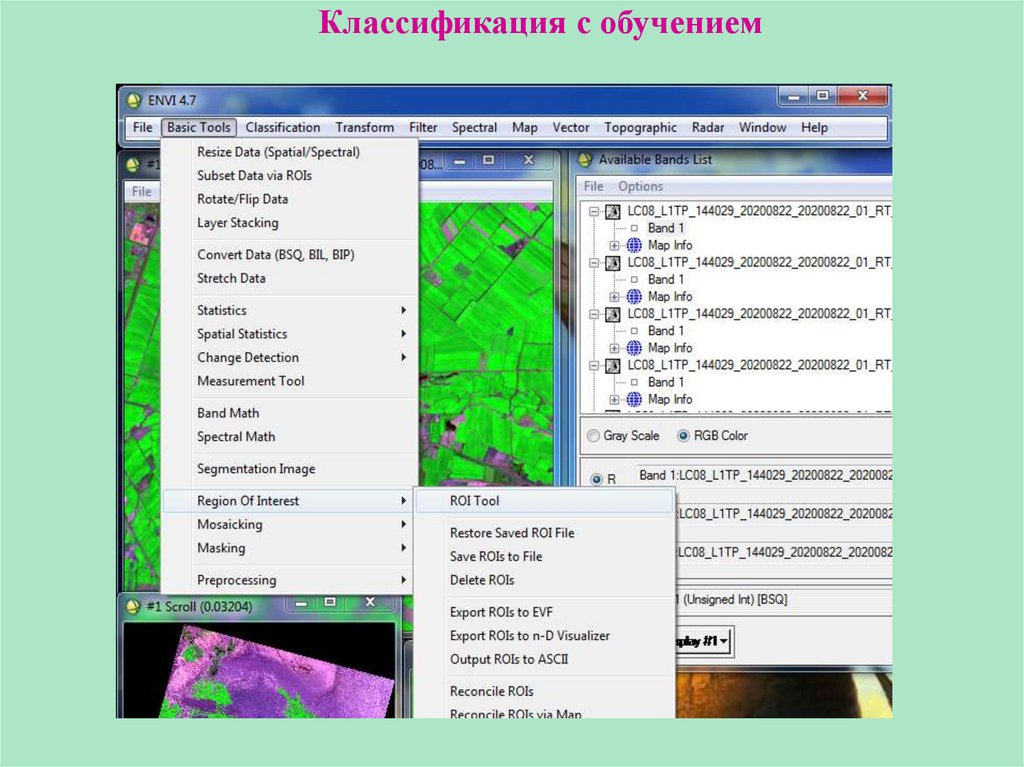Screen dimensions: 1024x767
Task: Open the Transform menu
Action: pyautogui.click(x=364, y=127)
